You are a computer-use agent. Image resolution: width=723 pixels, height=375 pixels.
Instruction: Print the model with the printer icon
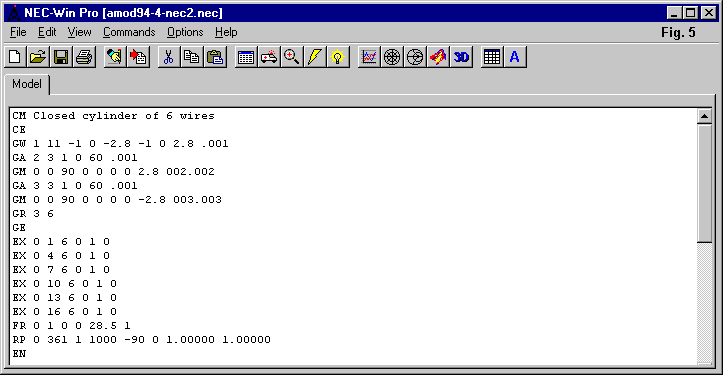pyautogui.click(x=84, y=57)
